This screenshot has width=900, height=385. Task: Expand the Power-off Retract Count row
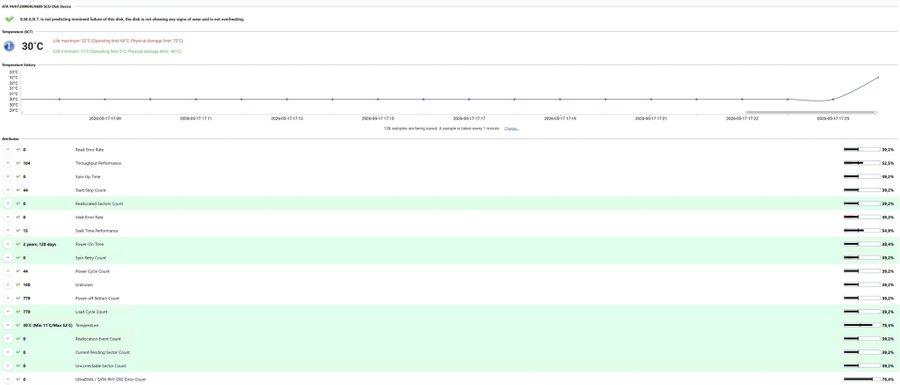7,298
